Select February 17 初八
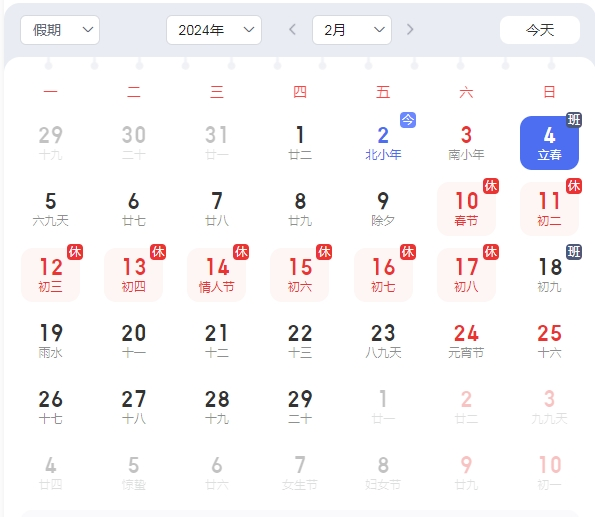The image size is (595, 517). [x=466, y=275]
